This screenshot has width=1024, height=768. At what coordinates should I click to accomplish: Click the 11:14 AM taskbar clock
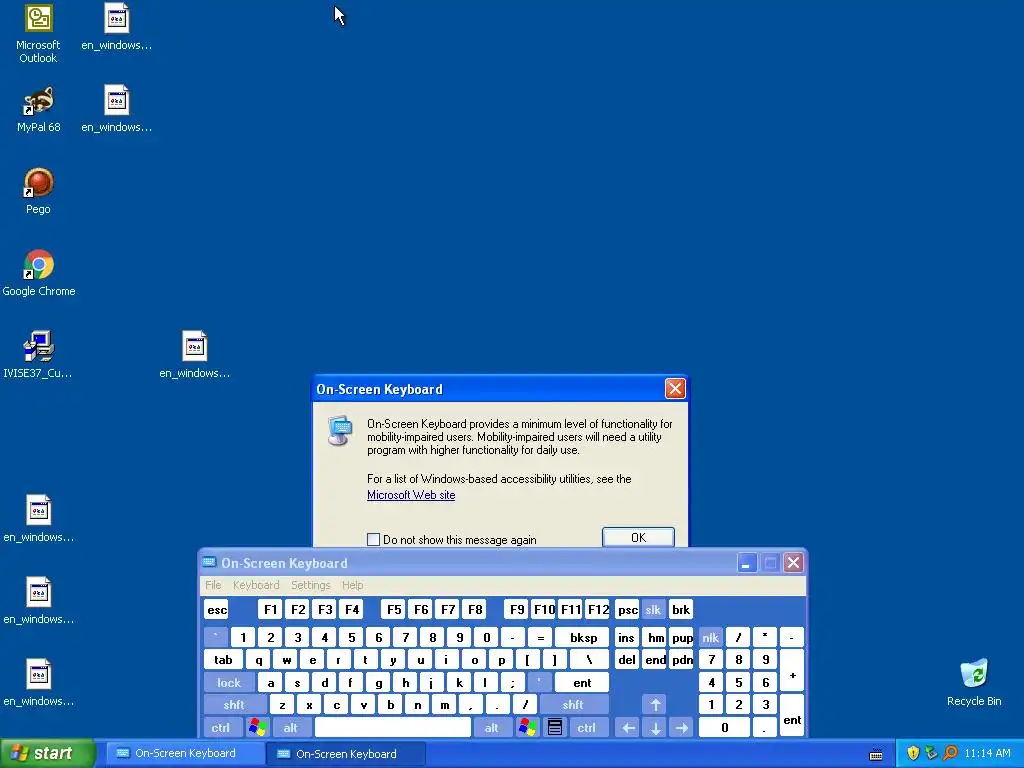click(x=987, y=753)
